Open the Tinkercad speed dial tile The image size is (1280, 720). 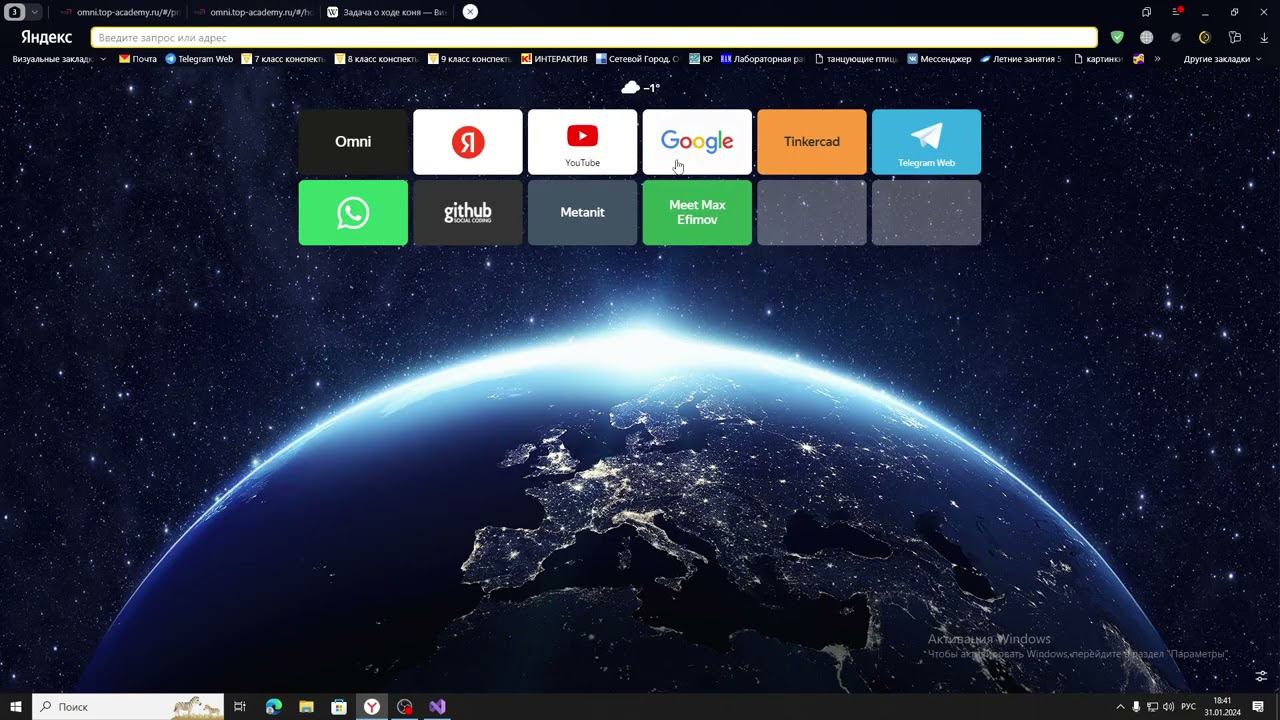812,142
